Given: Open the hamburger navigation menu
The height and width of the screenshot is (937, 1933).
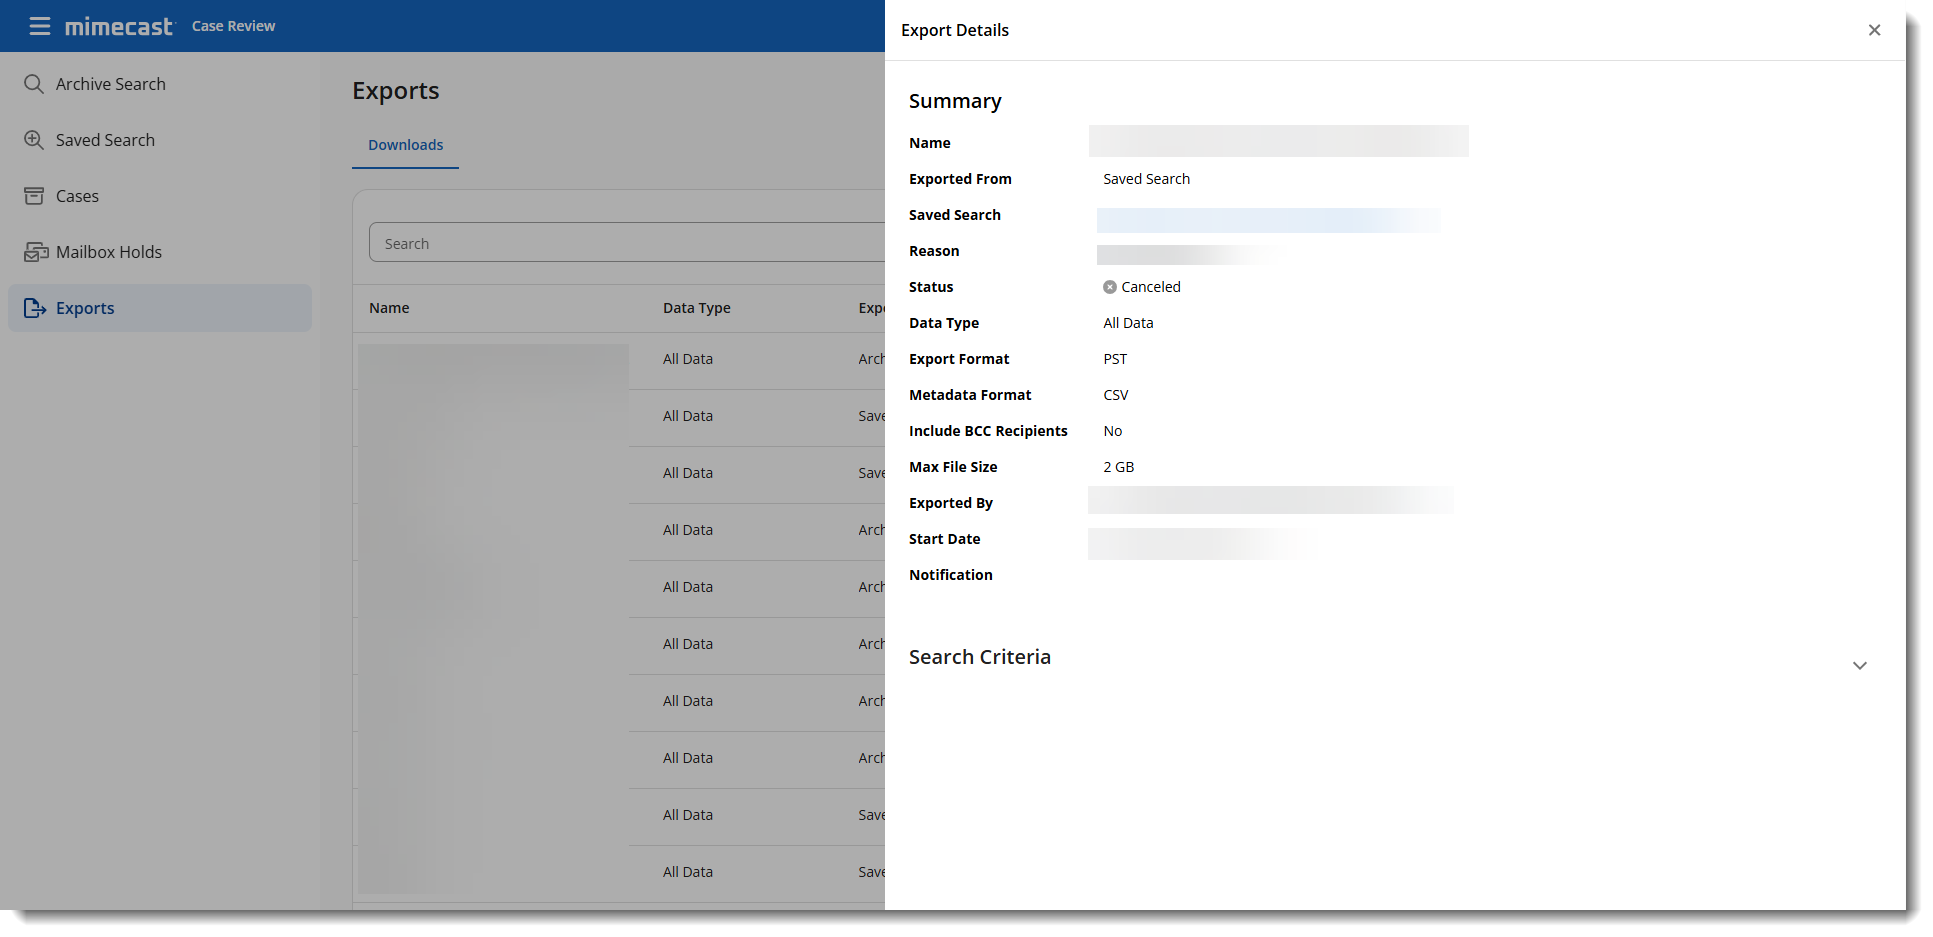Looking at the screenshot, I should click(x=40, y=26).
